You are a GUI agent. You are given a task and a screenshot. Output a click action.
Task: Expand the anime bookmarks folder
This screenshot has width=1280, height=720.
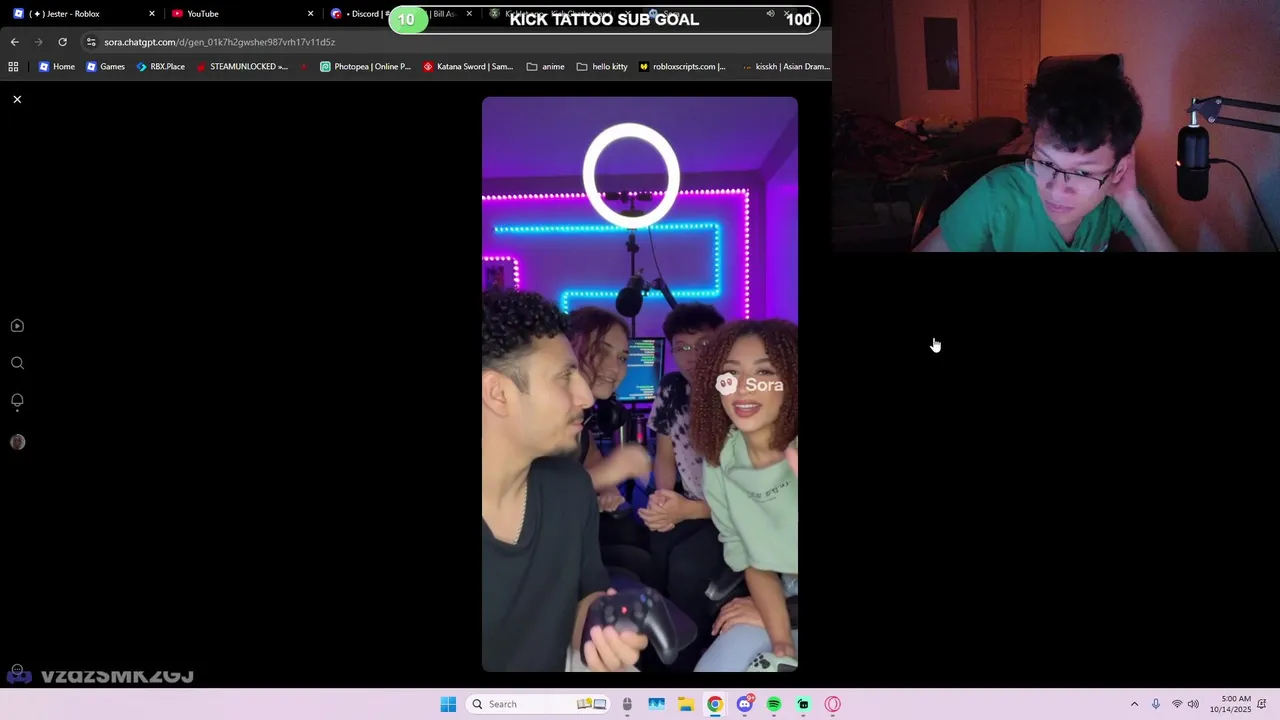point(545,67)
